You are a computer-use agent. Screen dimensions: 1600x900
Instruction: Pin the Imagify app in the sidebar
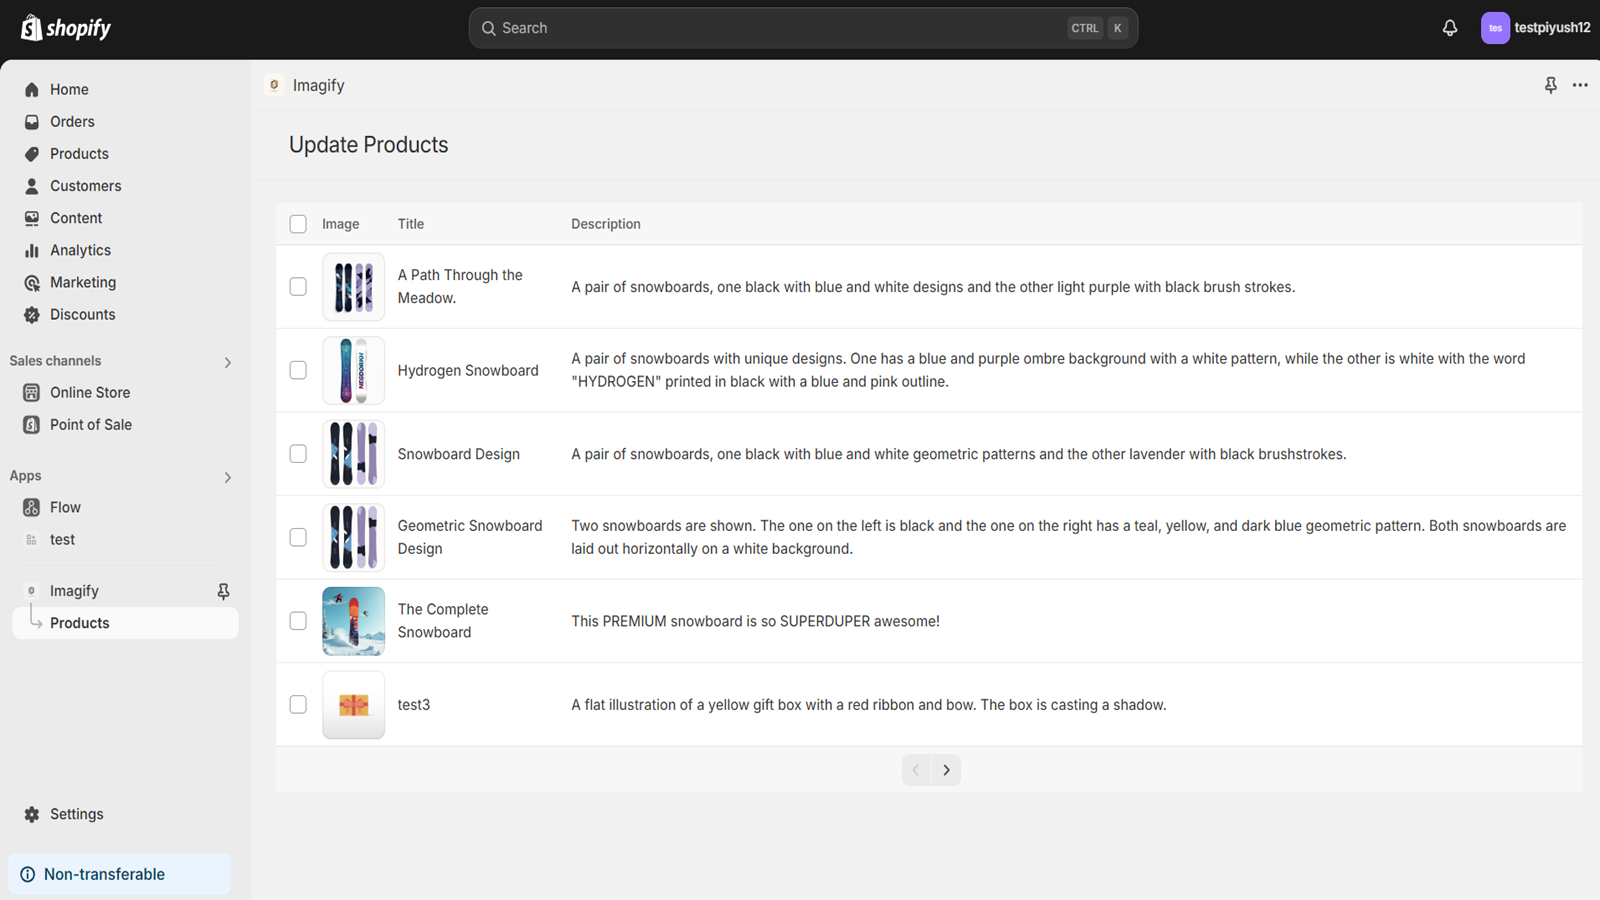[x=223, y=591]
